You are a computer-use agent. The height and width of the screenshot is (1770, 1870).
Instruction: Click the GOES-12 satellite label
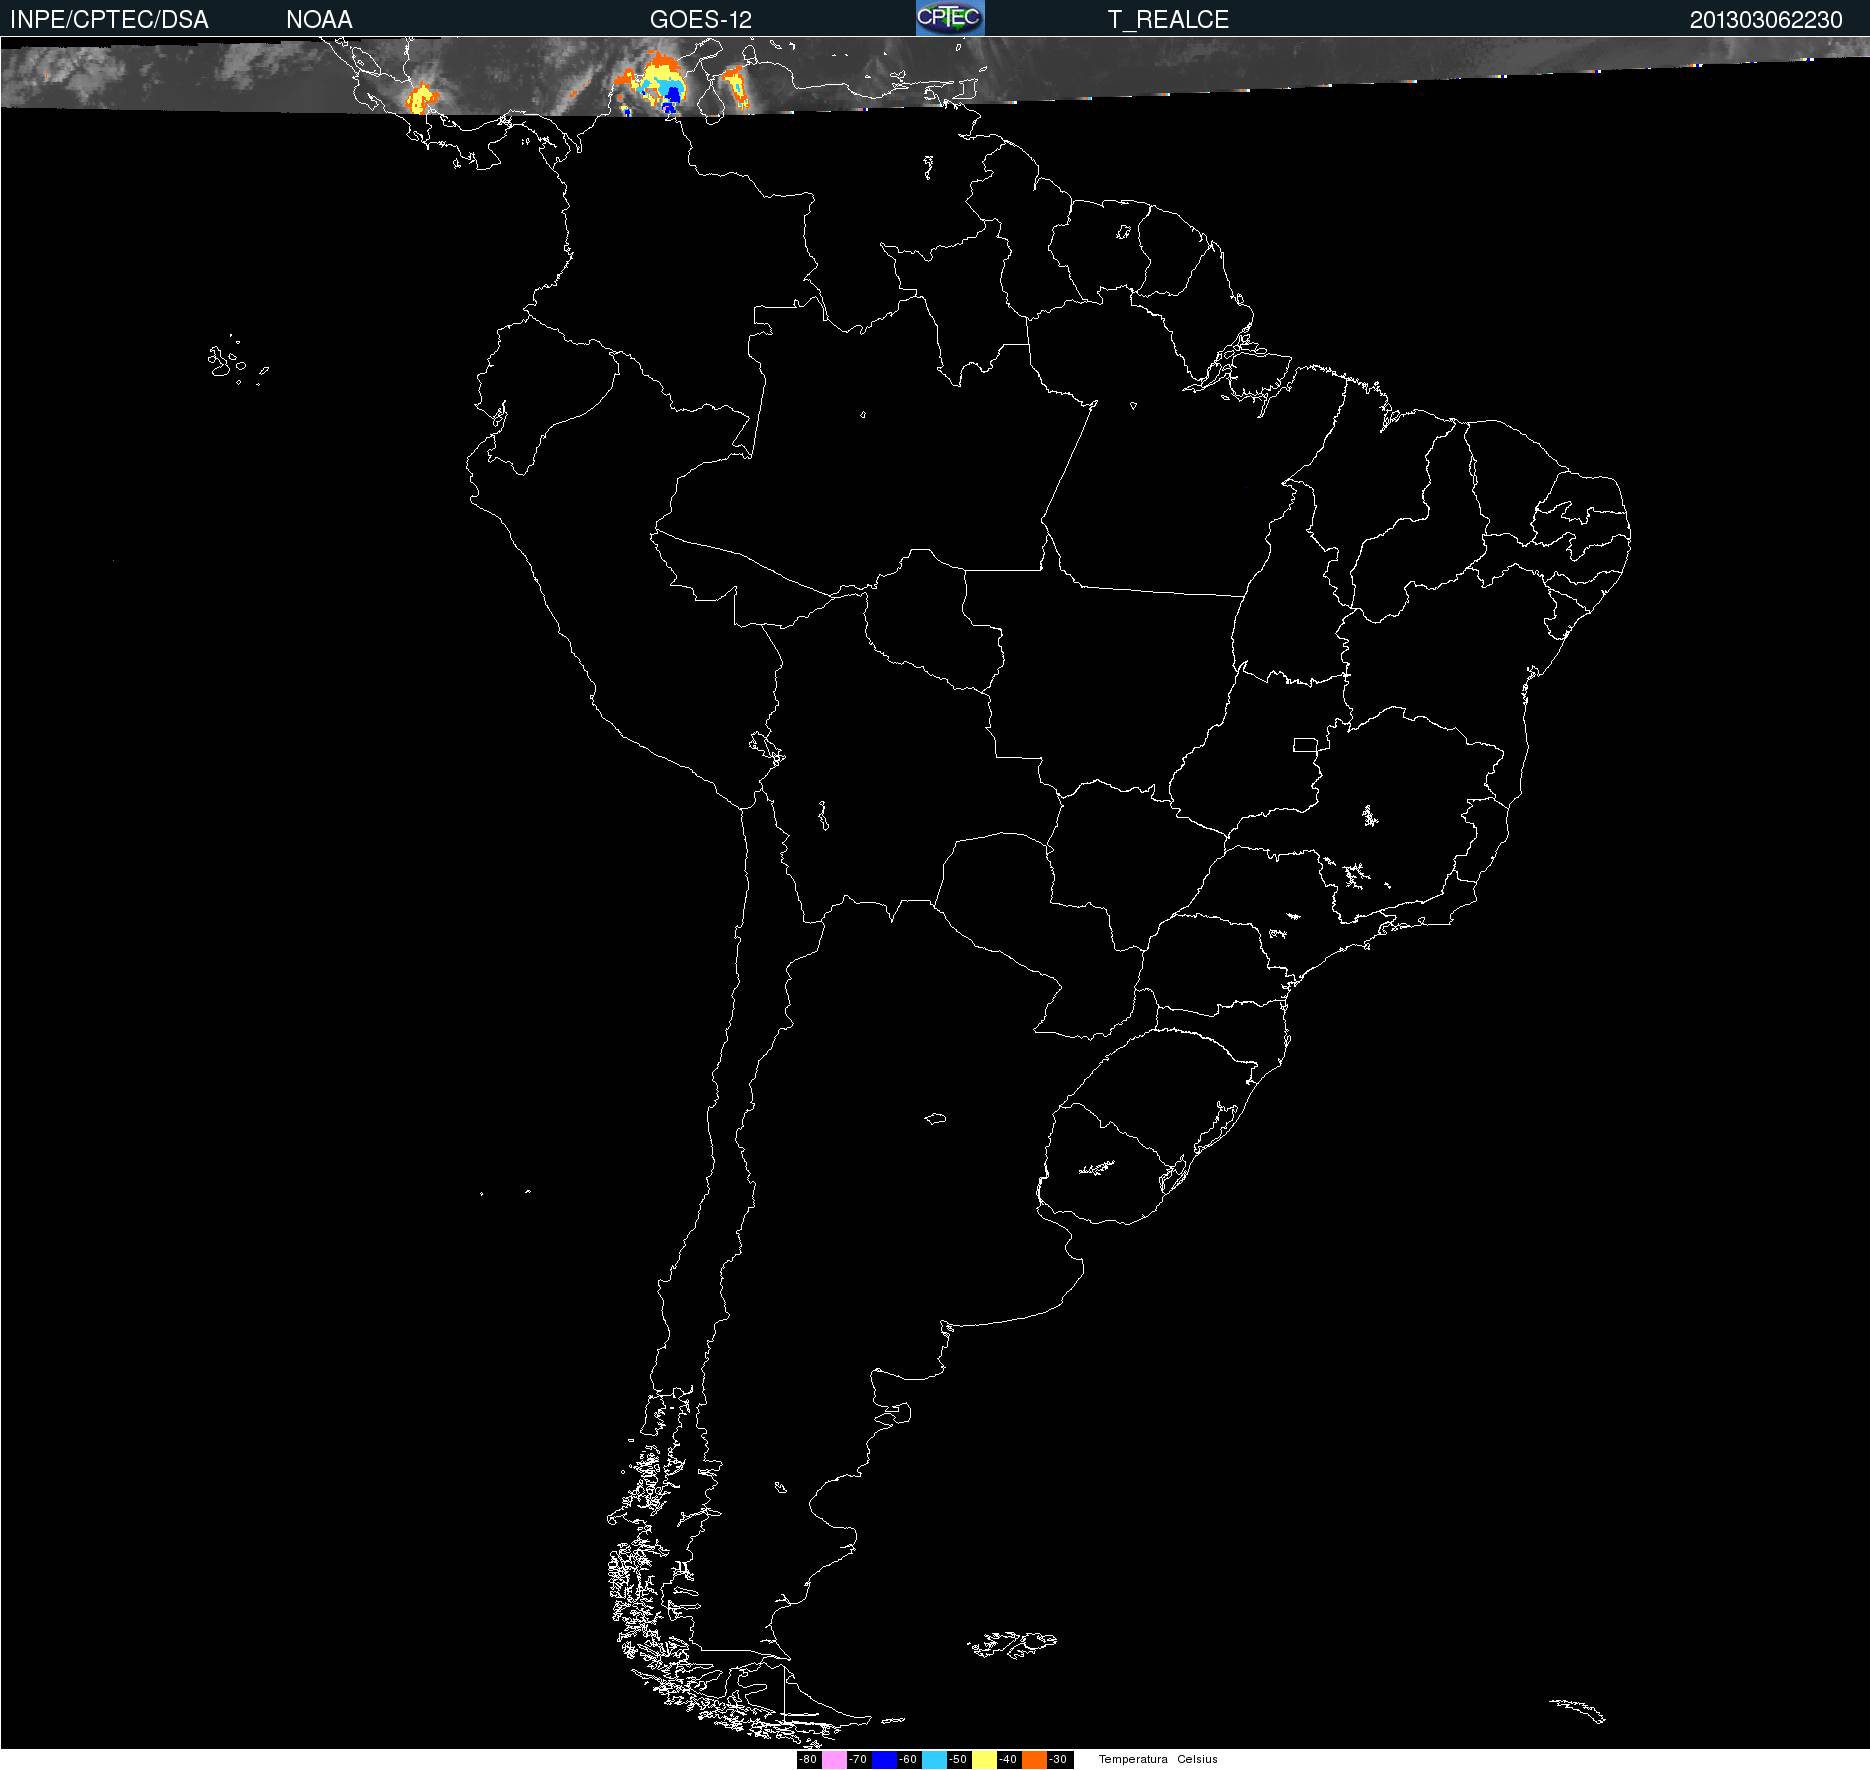701,20
